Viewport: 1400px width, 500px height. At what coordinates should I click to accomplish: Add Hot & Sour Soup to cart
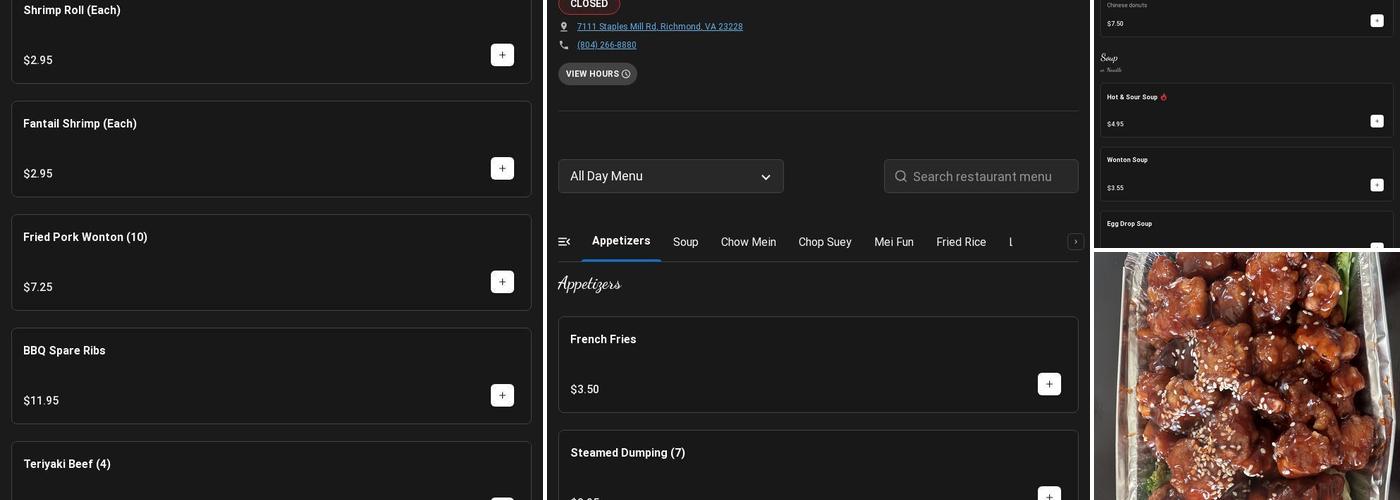click(x=1377, y=121)
